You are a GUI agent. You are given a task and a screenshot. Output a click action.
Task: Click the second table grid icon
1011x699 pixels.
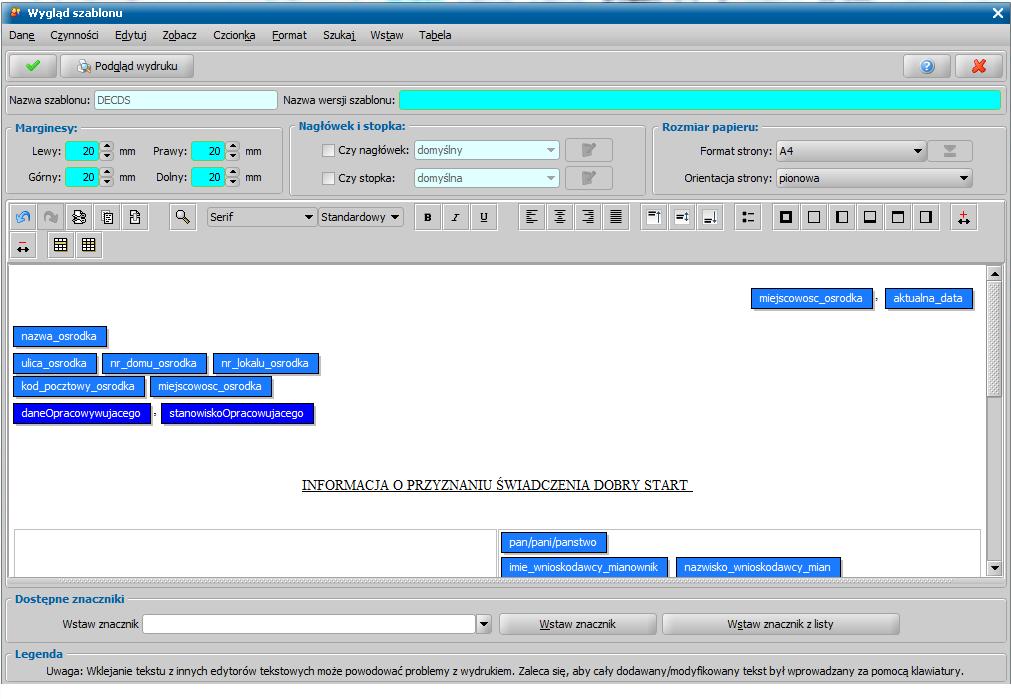(x=89, y=245)
